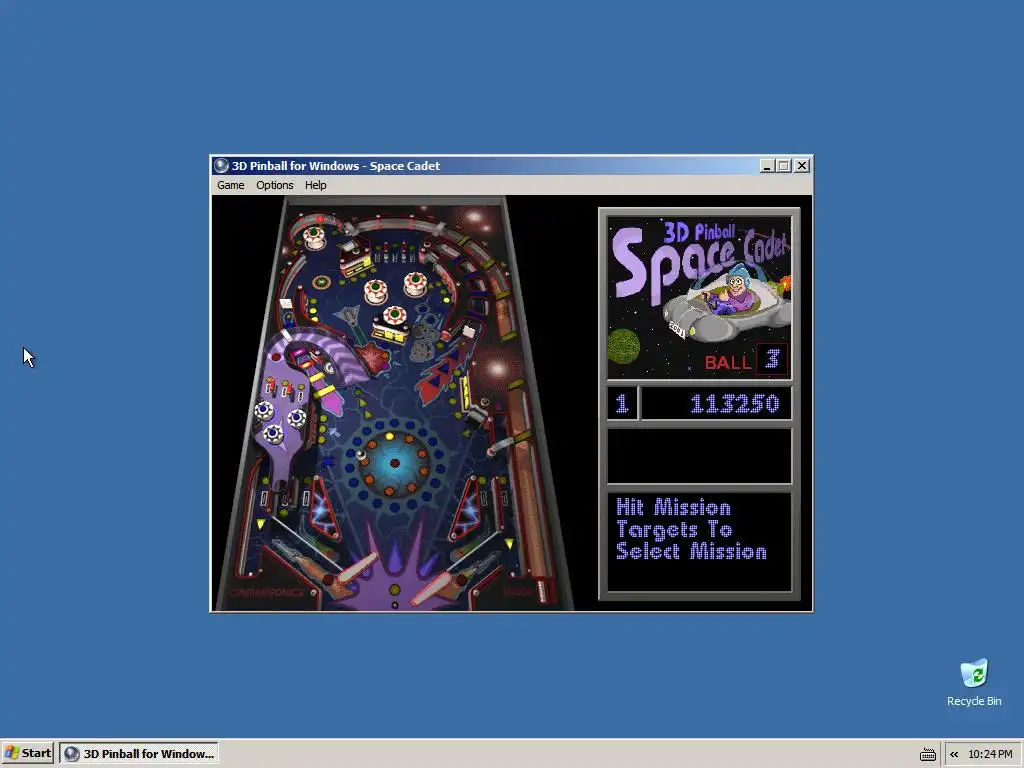
Task: Click the 'Hit Mission Targets' message text
Action: 691,530
